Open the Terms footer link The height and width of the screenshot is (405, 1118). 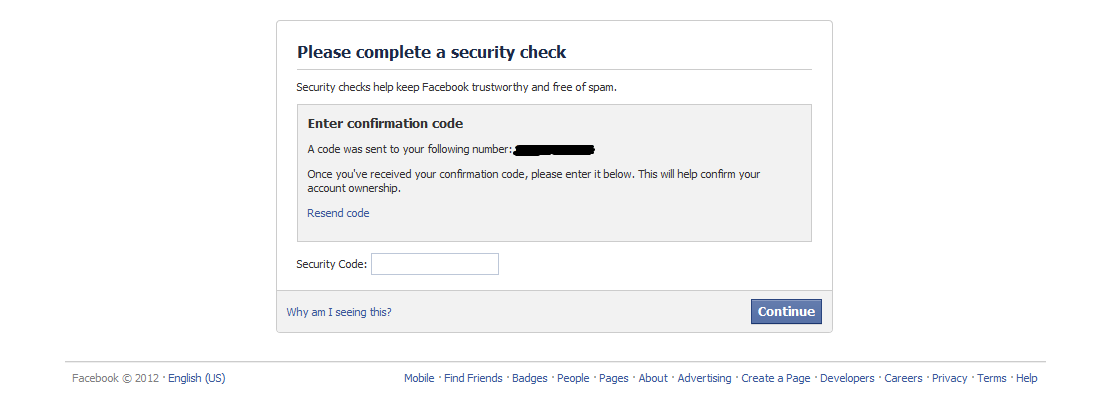coord(992,379)
